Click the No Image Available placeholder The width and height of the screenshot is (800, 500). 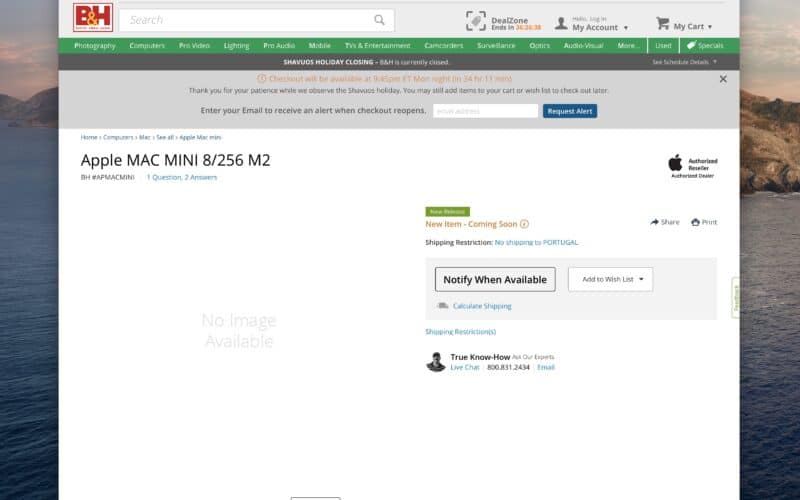[x=239, y=331]
